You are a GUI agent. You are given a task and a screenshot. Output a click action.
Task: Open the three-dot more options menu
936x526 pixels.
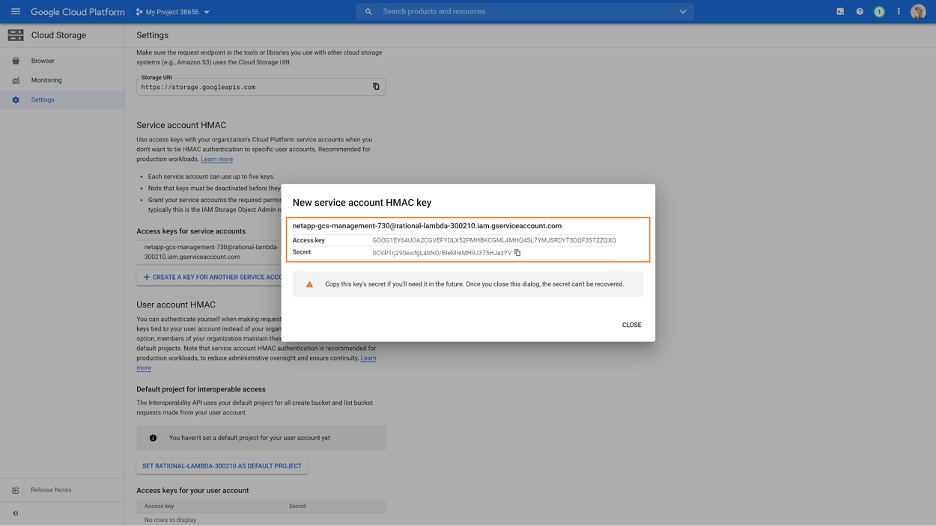point(898,12)
